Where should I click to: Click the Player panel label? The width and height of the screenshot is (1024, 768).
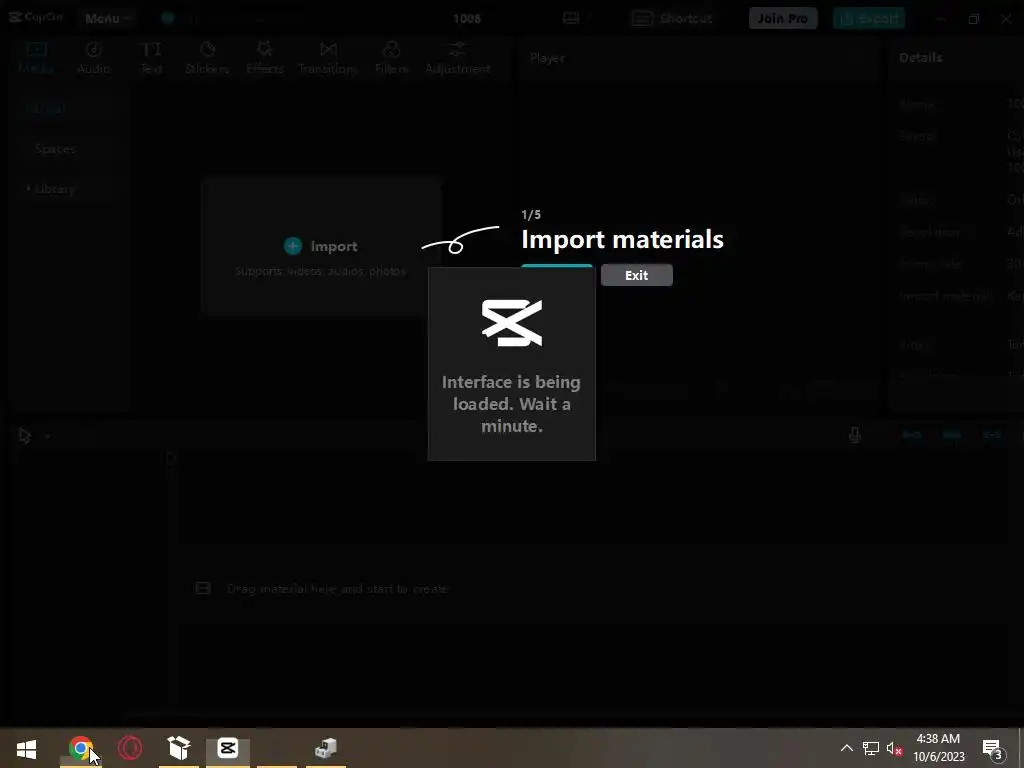547,58
